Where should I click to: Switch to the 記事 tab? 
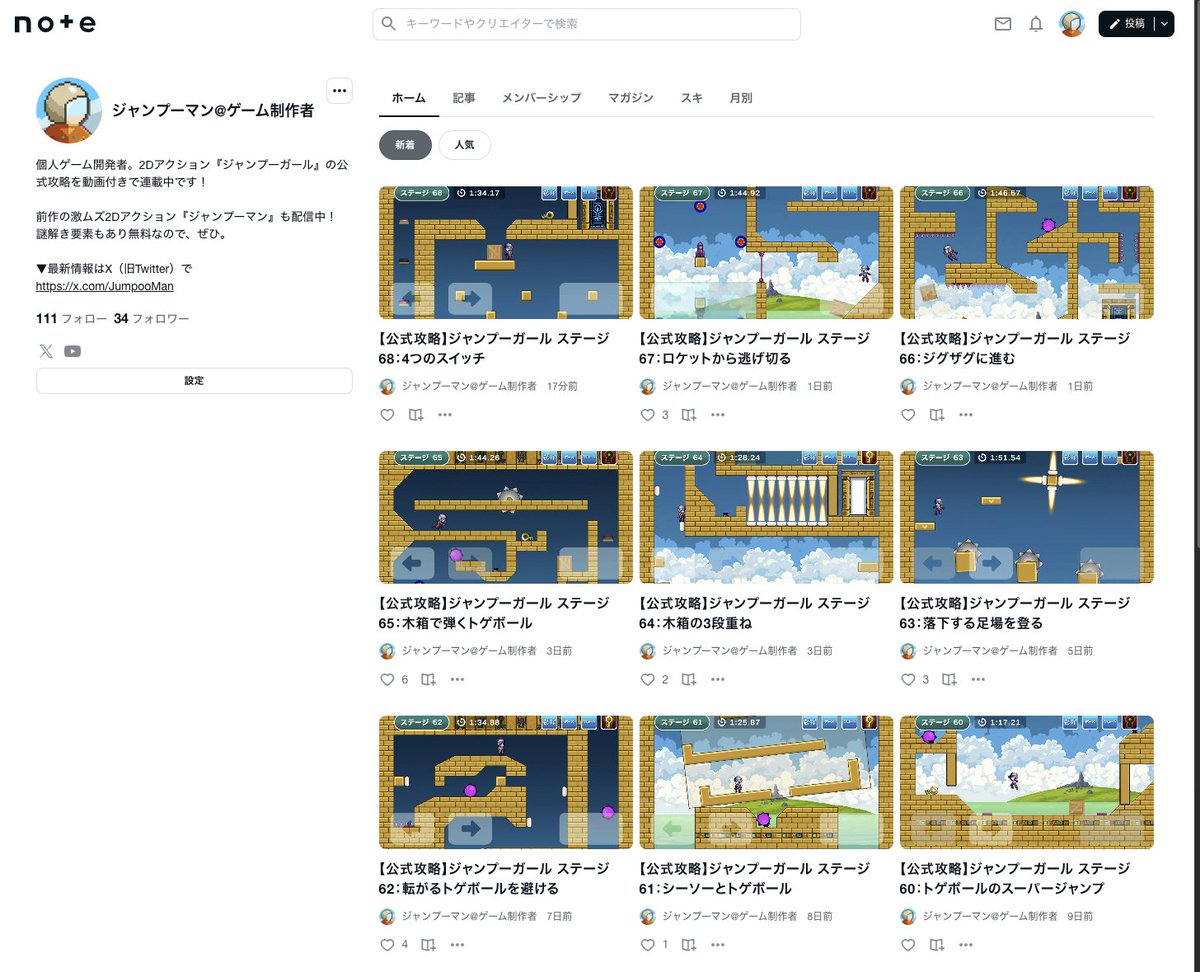464,98
